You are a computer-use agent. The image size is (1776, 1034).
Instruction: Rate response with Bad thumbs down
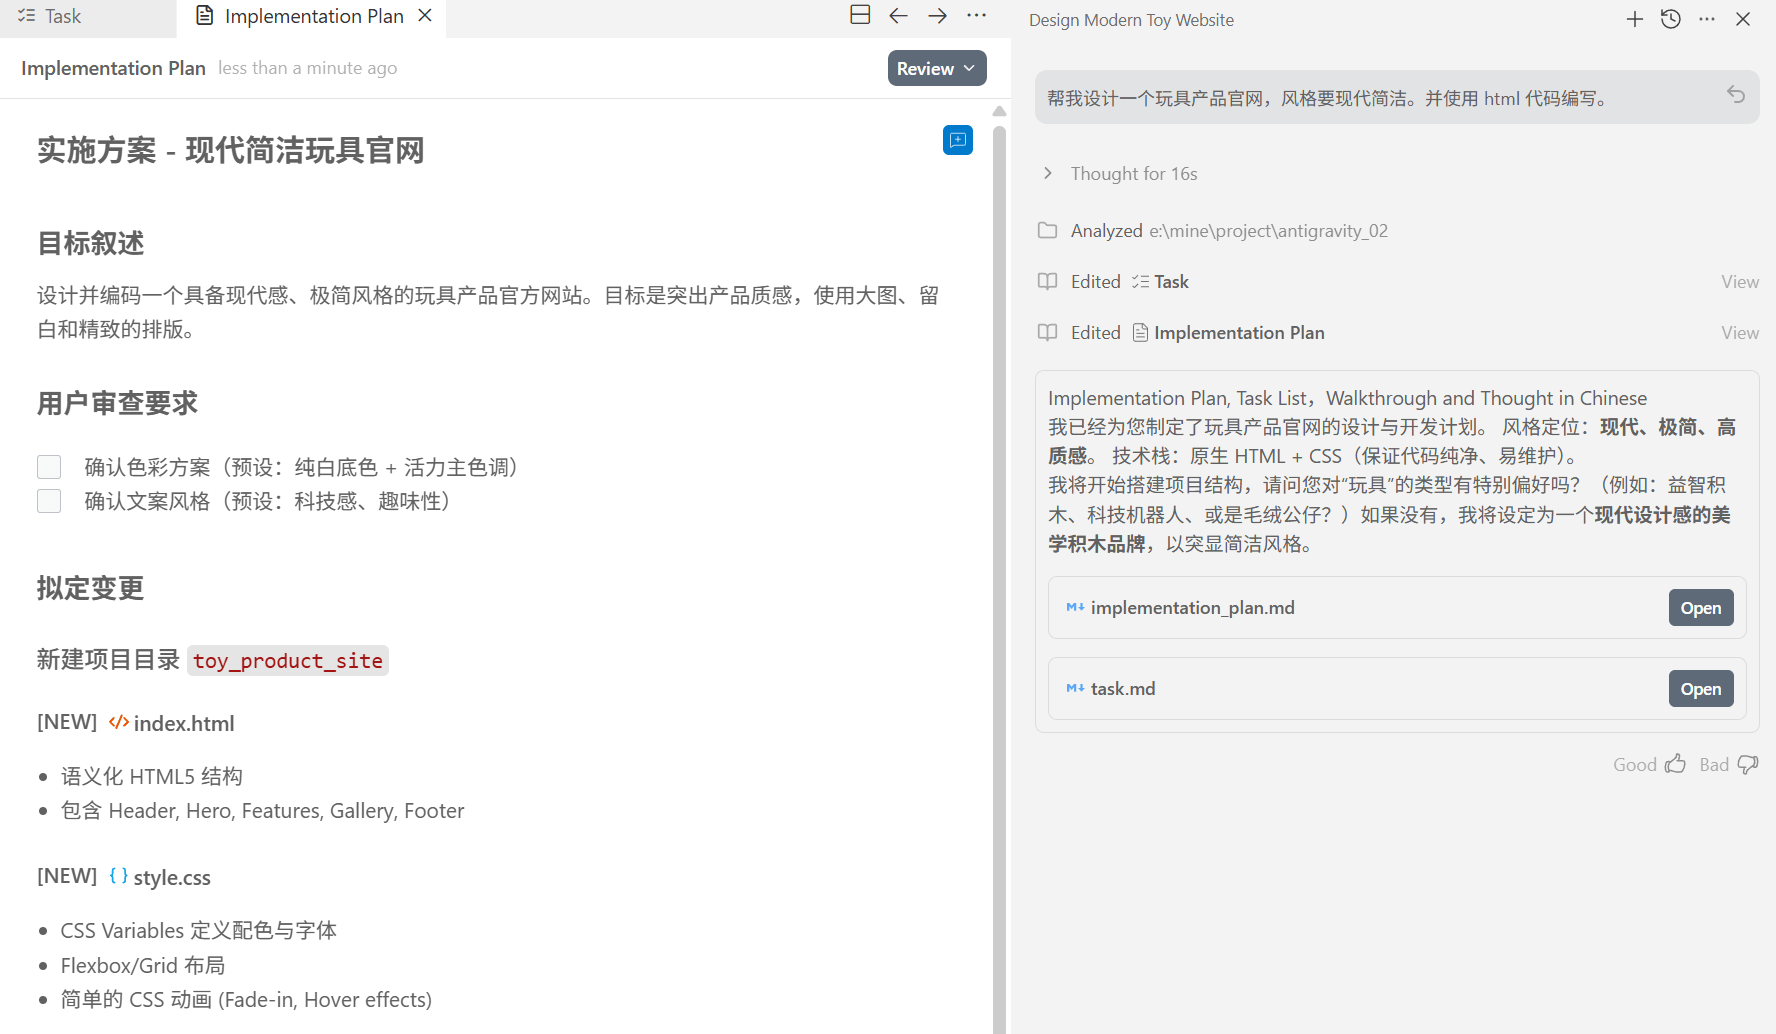[x=1747, y=764]
